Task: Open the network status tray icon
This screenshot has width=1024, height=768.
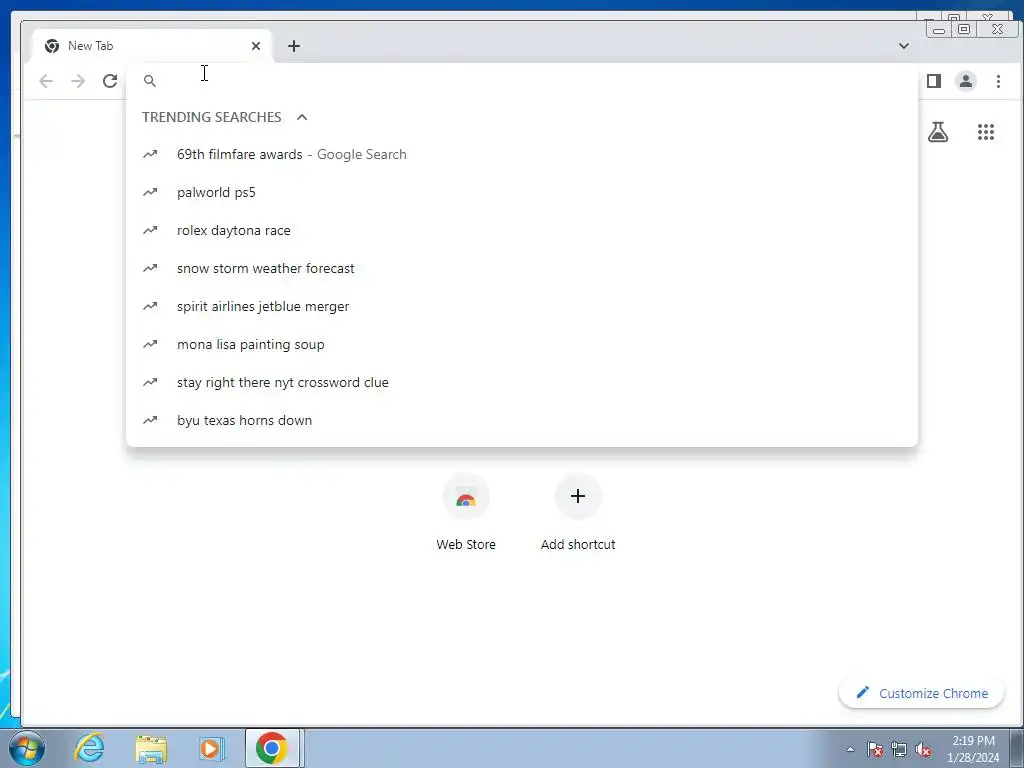Action: click(x=899, y=749)
